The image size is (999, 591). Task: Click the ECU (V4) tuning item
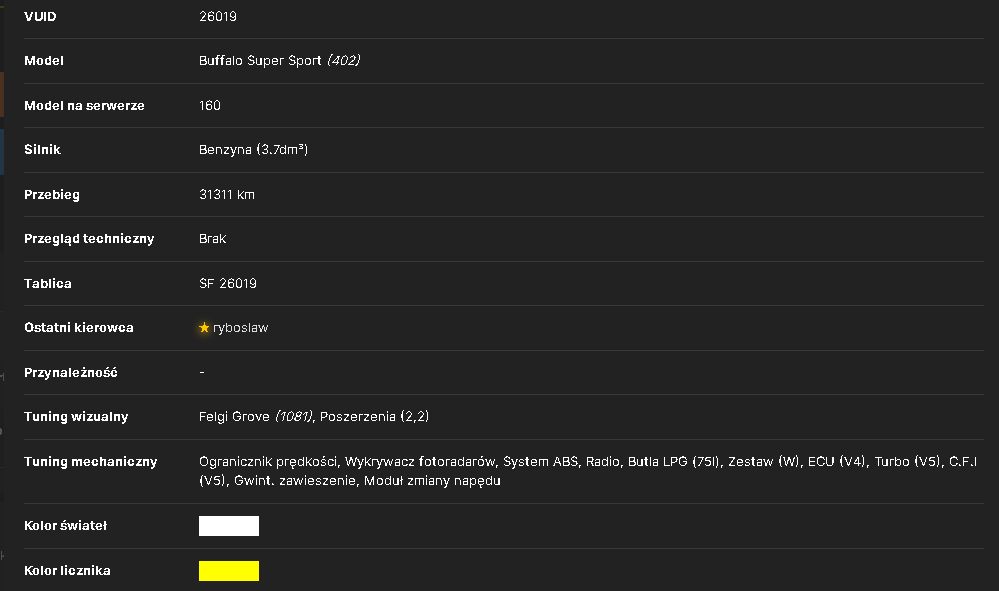click(837, 462)
